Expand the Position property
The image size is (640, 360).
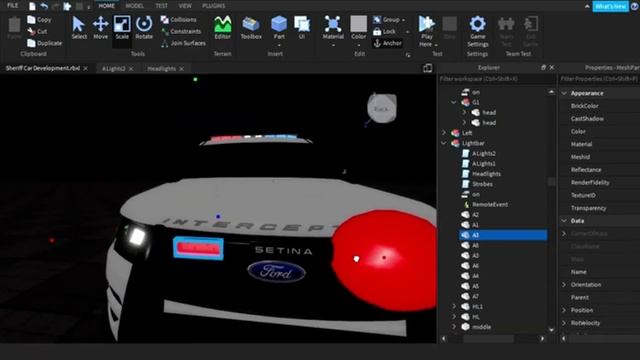(564, 310)
